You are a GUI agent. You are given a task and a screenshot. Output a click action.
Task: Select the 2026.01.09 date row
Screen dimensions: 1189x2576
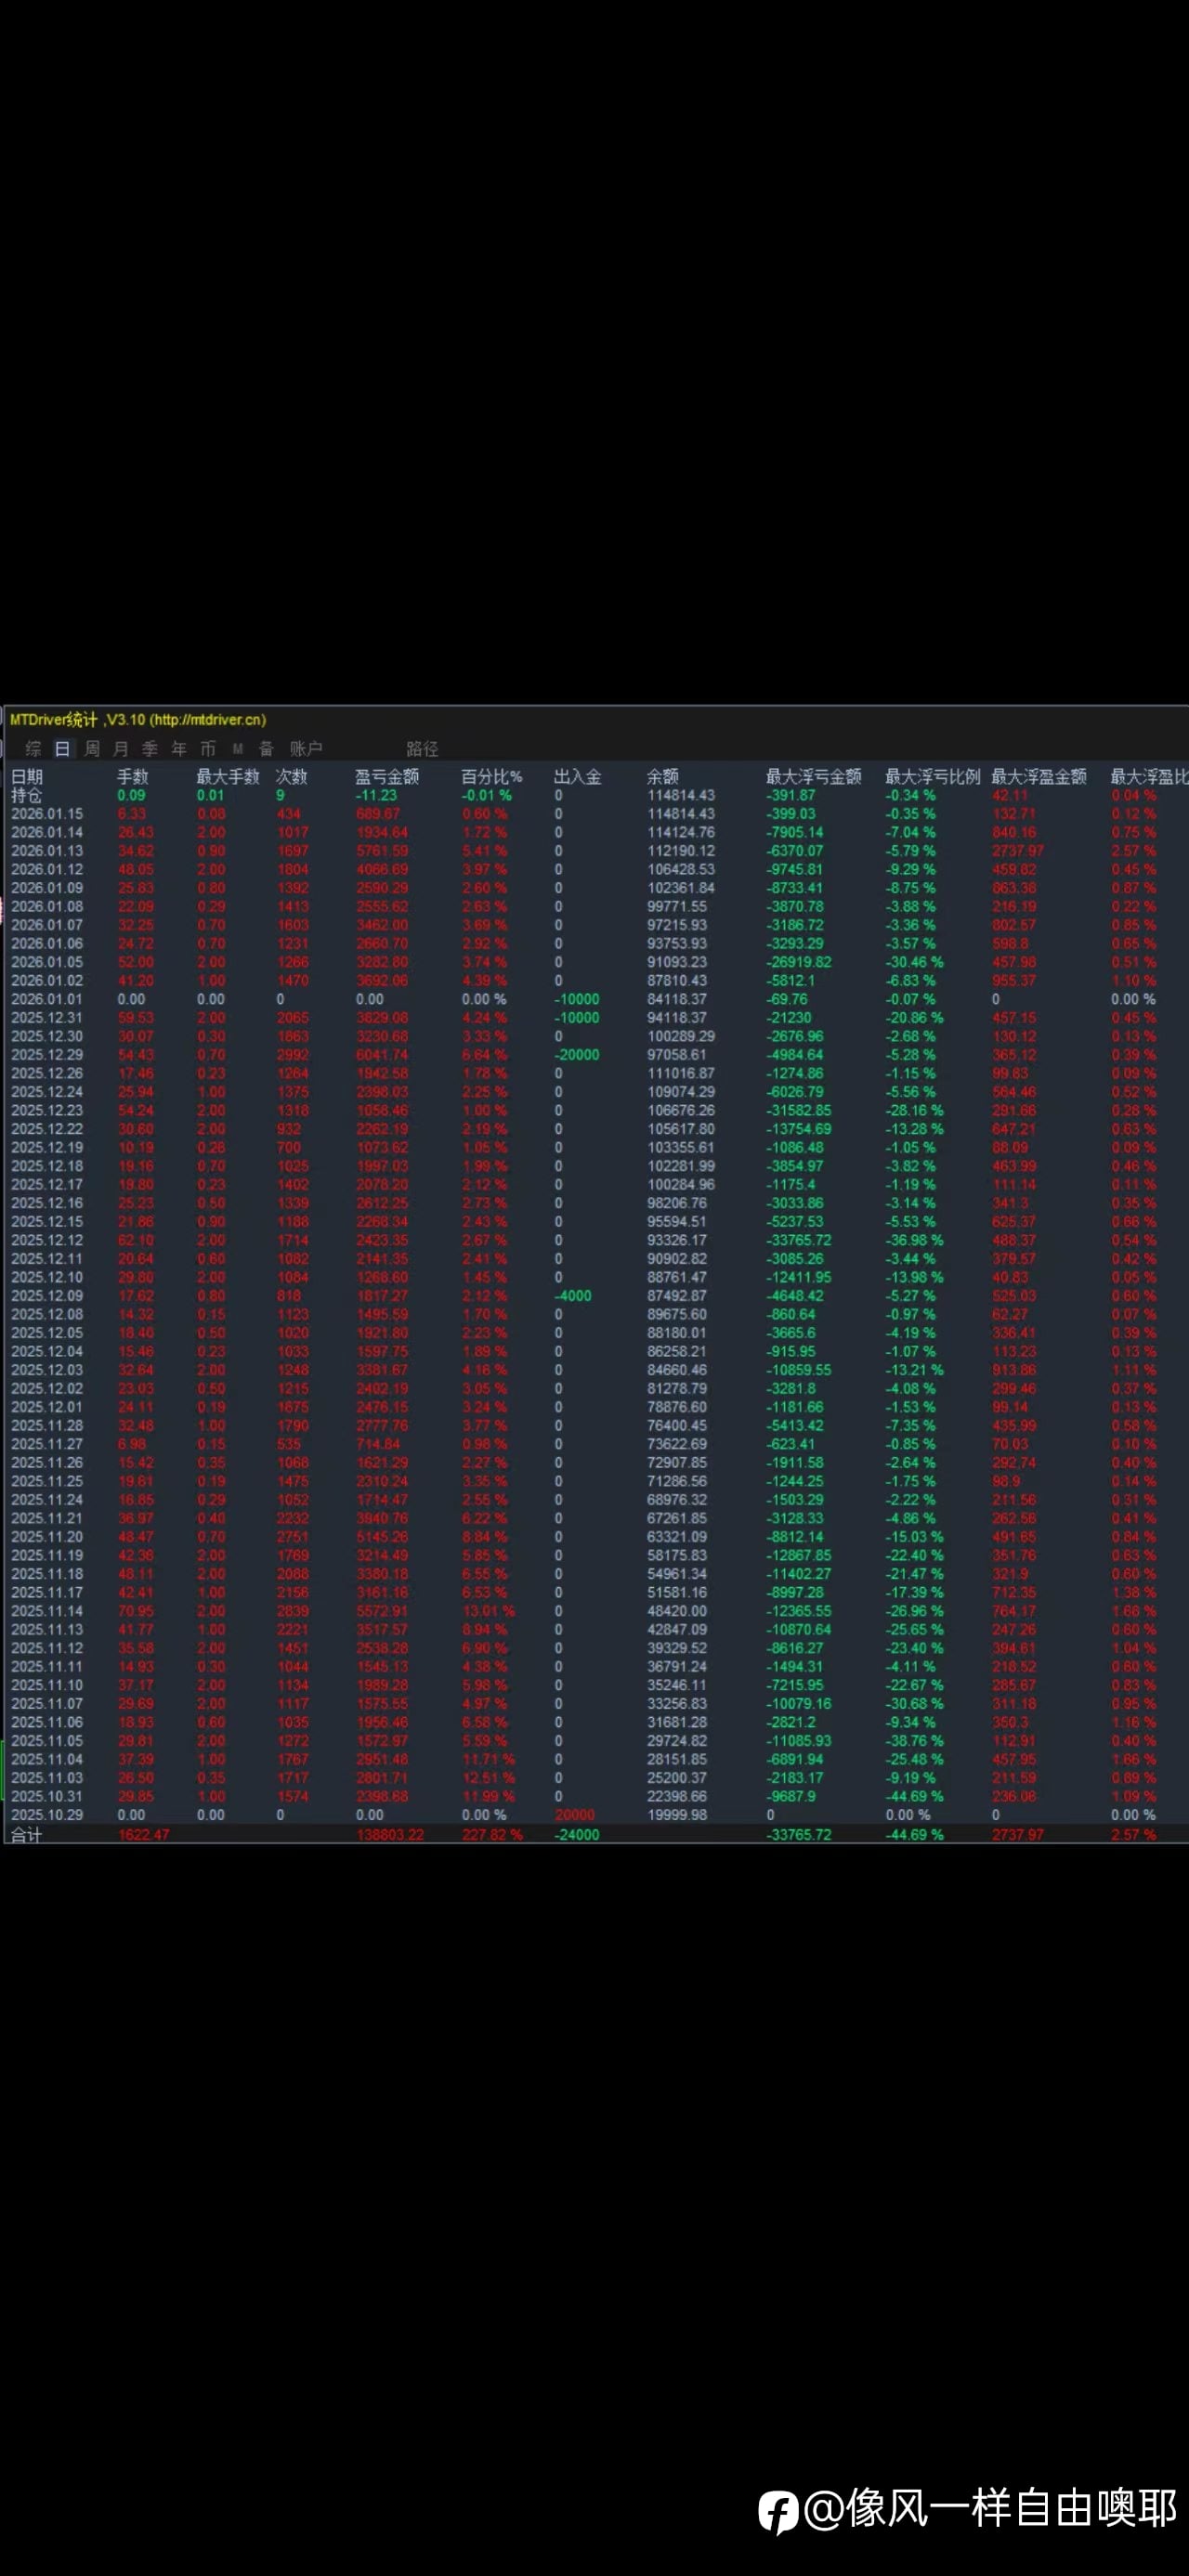coord(47,888)
